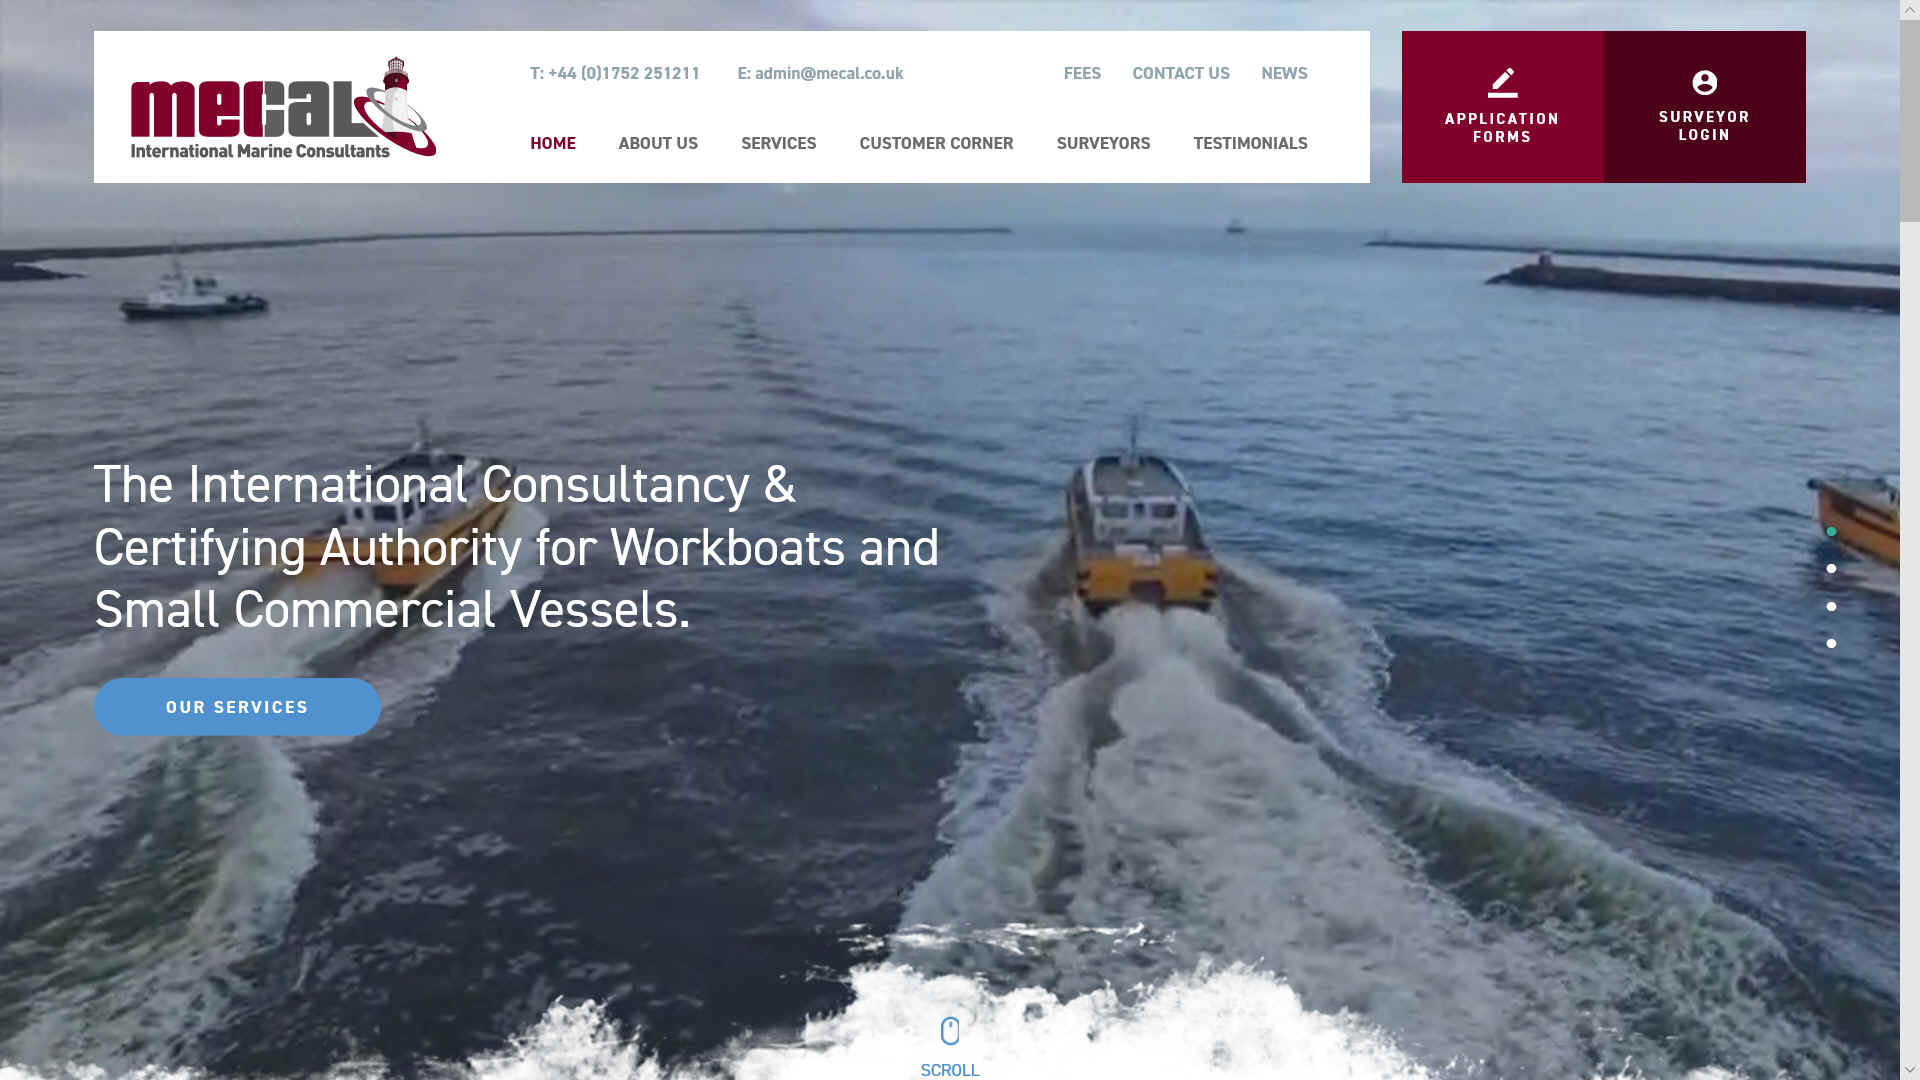The width and height of the screenshot is (1920, 1080).
Task: Open Customer Corner navigation item
Action: click(936, 143)
